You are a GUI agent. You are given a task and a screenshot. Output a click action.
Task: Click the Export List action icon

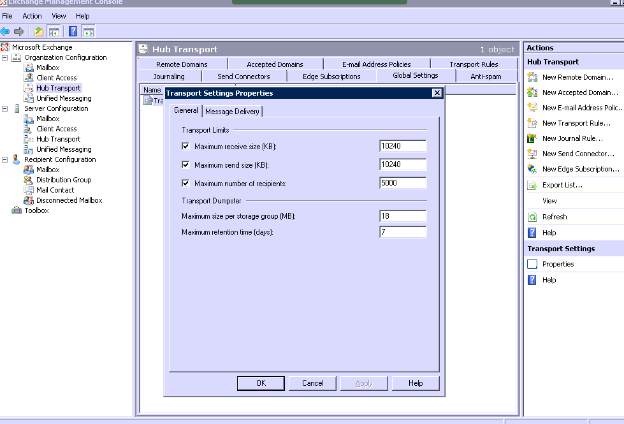pyautogui.click(x=532, y=185)
